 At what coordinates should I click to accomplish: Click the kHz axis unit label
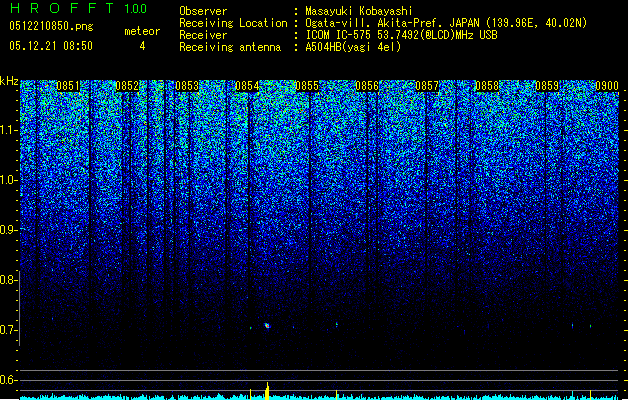tap(9, 81)
